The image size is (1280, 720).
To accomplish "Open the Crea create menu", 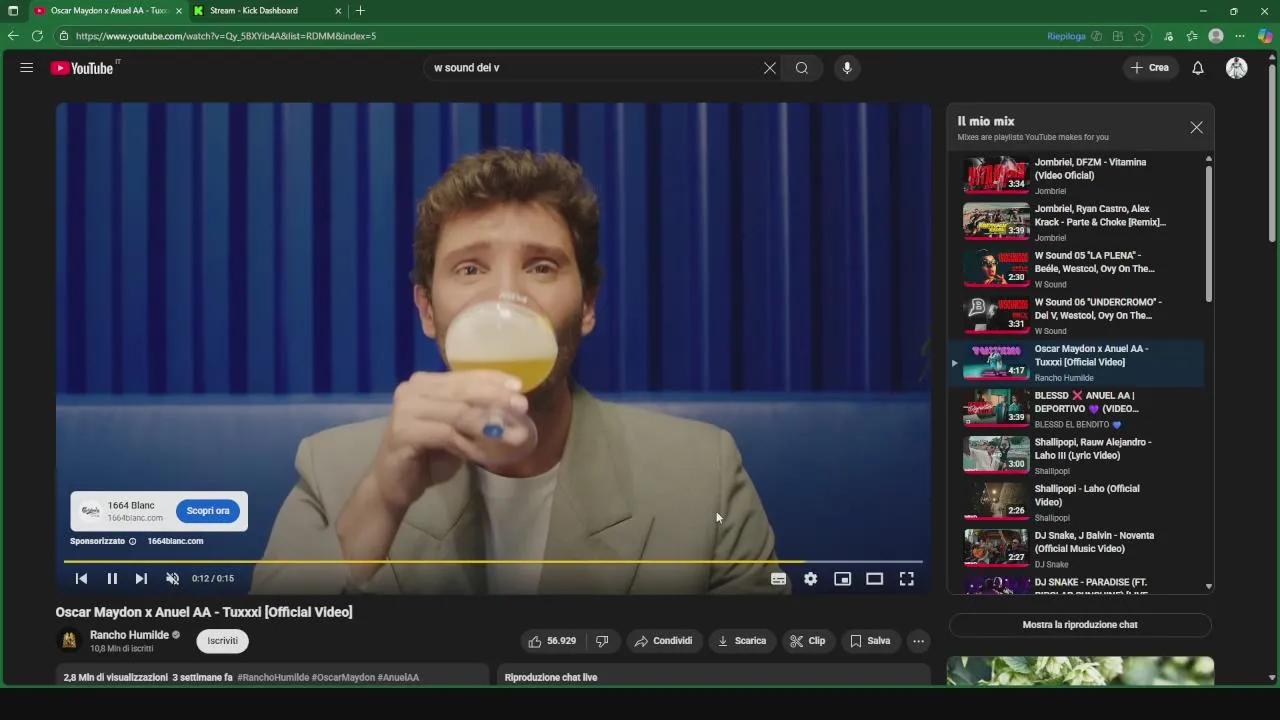I will tap(1150, 68).
